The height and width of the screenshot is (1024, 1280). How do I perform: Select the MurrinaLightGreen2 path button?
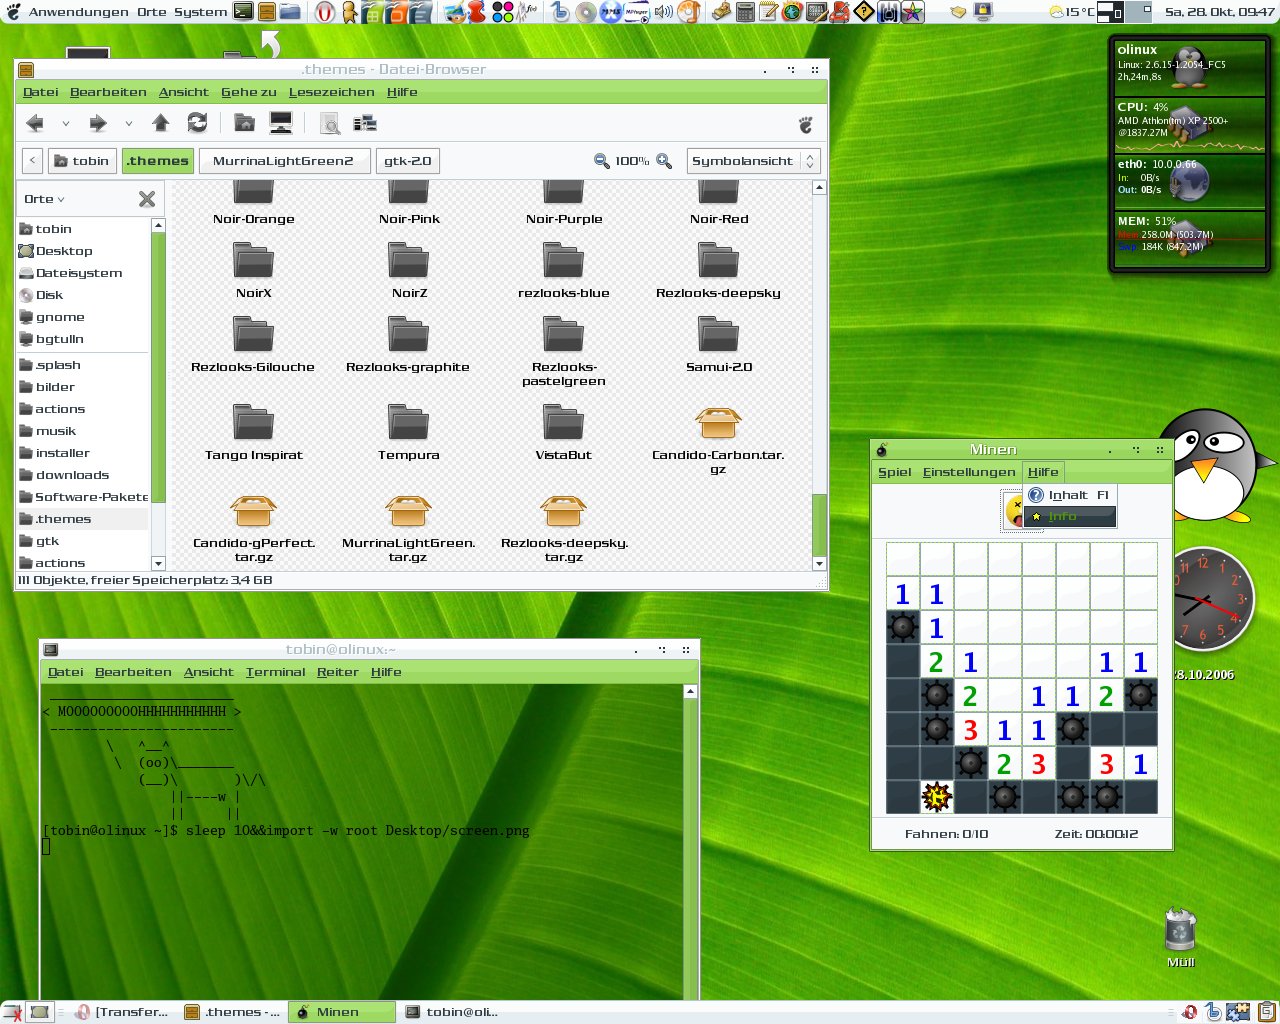point(284,161)
